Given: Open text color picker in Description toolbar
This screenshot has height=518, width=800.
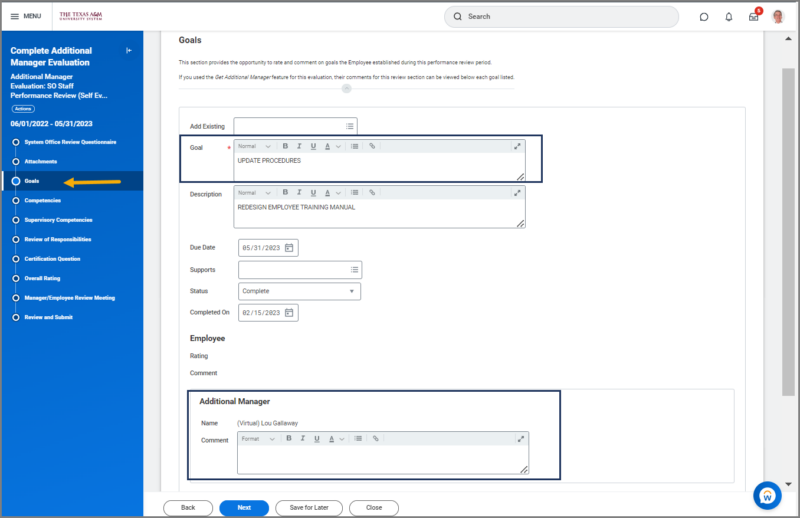Looking at the screenshot, I should [329, 192].
